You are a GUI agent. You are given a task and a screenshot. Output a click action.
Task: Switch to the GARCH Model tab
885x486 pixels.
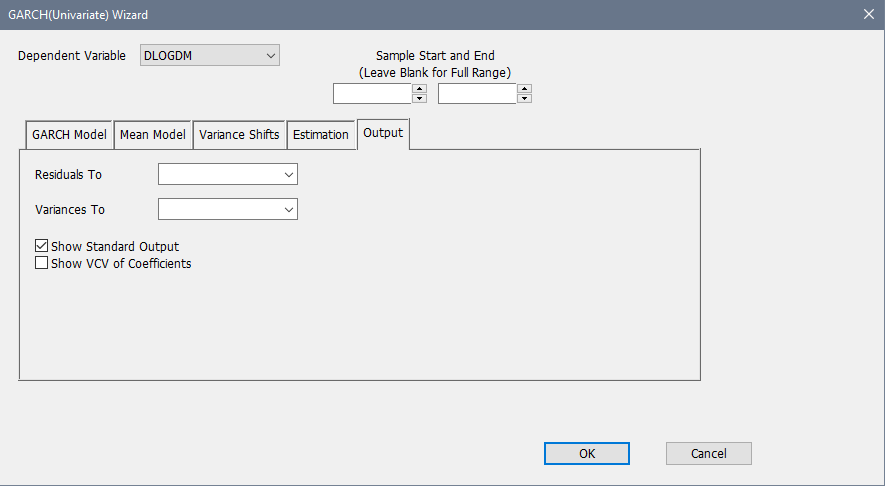click(69, 135)
